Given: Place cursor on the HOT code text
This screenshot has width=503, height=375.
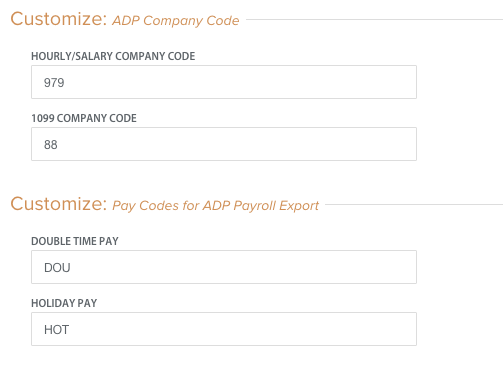Looking at the screenshot, I should [56, 330].
